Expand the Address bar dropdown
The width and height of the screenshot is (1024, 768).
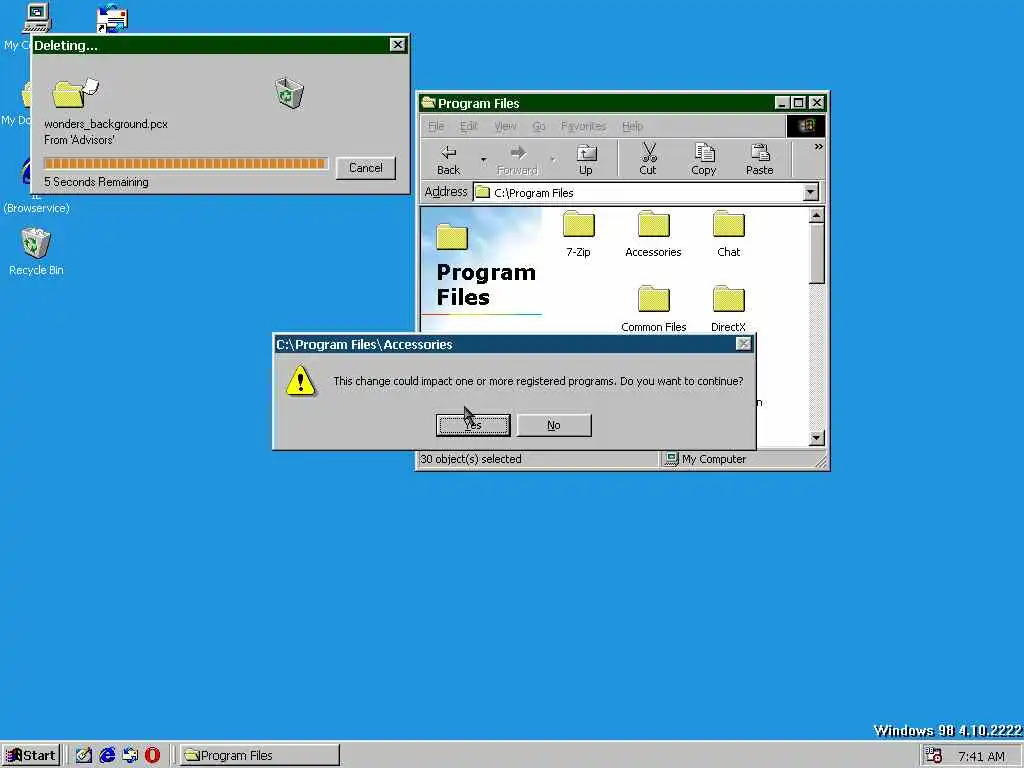coord(810,193)
